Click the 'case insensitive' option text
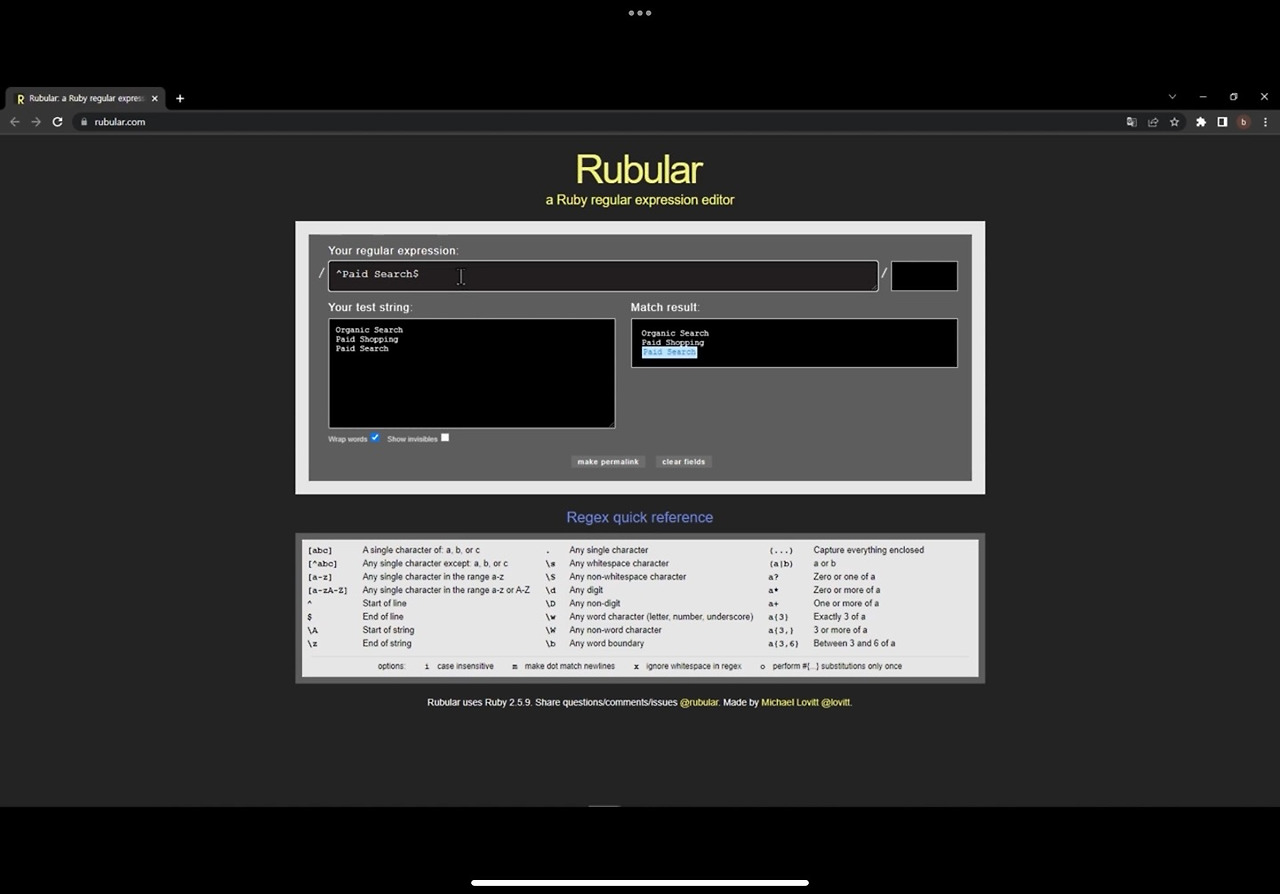This screenshot has height=894, width=1280. pyautogui.click(x=465, y=666)
